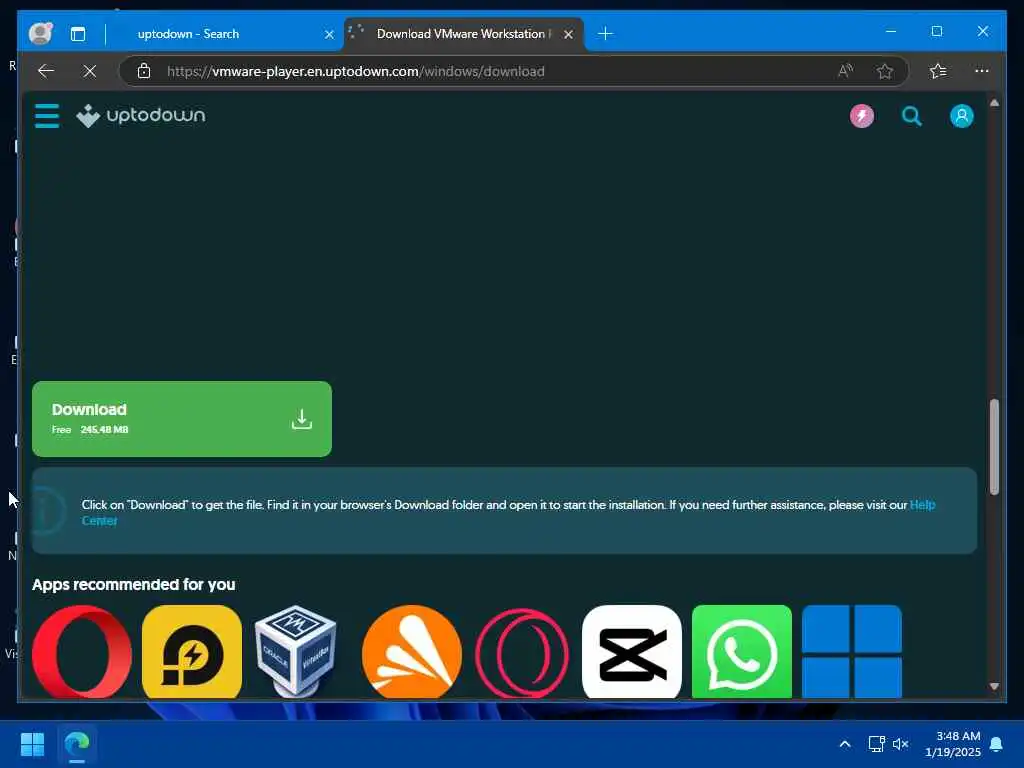Image resolution: width=1024 pixels, height=768 pixels.
Task: Open the uptodown search magnifier
Action: point(912,116)
